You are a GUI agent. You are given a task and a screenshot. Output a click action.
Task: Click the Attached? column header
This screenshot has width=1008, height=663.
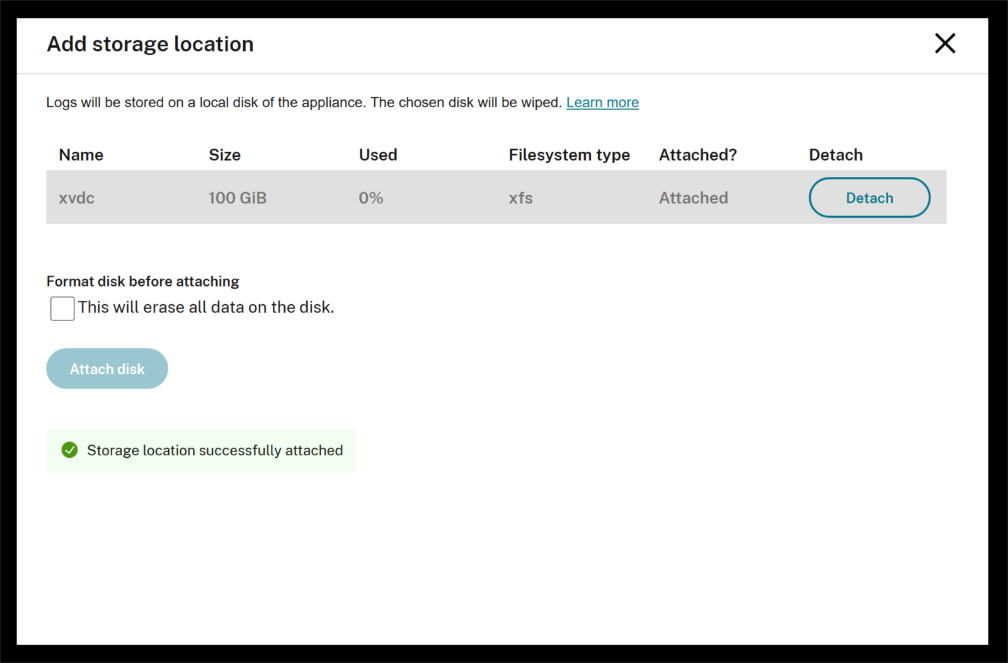pyautogui.click(x=697, y=155)
